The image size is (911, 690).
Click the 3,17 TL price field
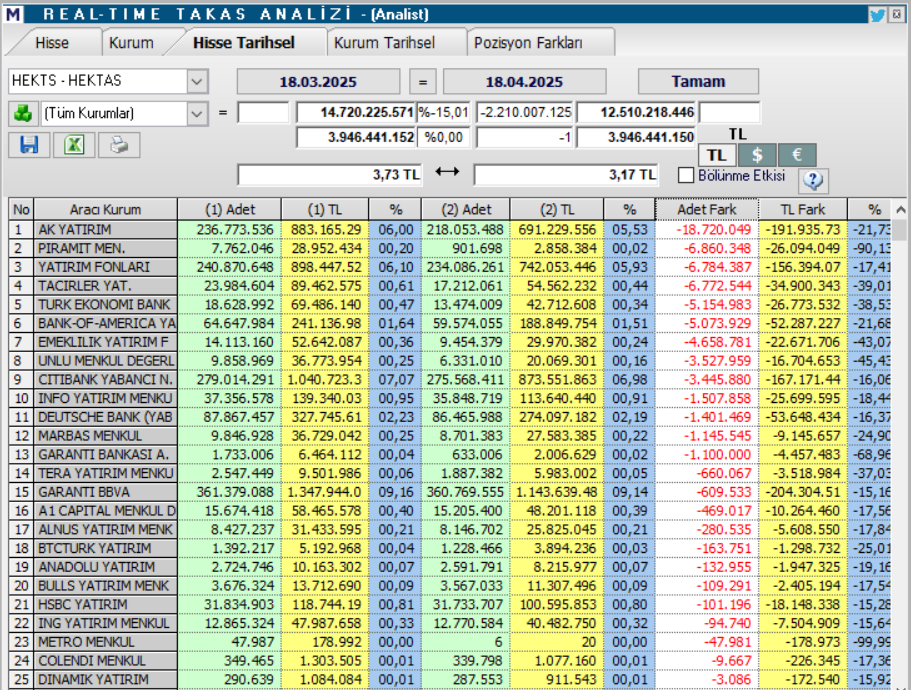(566, 175)
